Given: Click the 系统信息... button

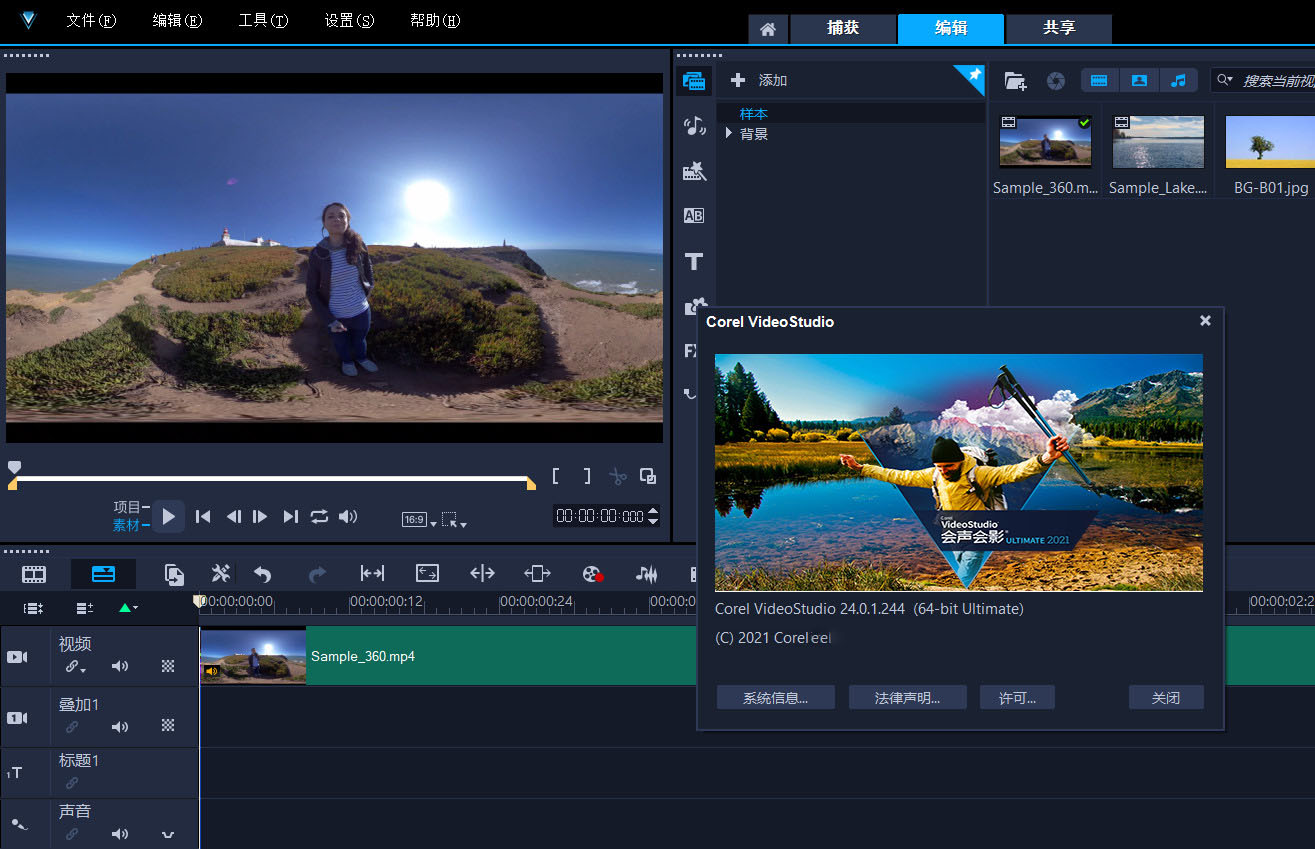Looking at the screenshot, I should (x=776, y=698).
